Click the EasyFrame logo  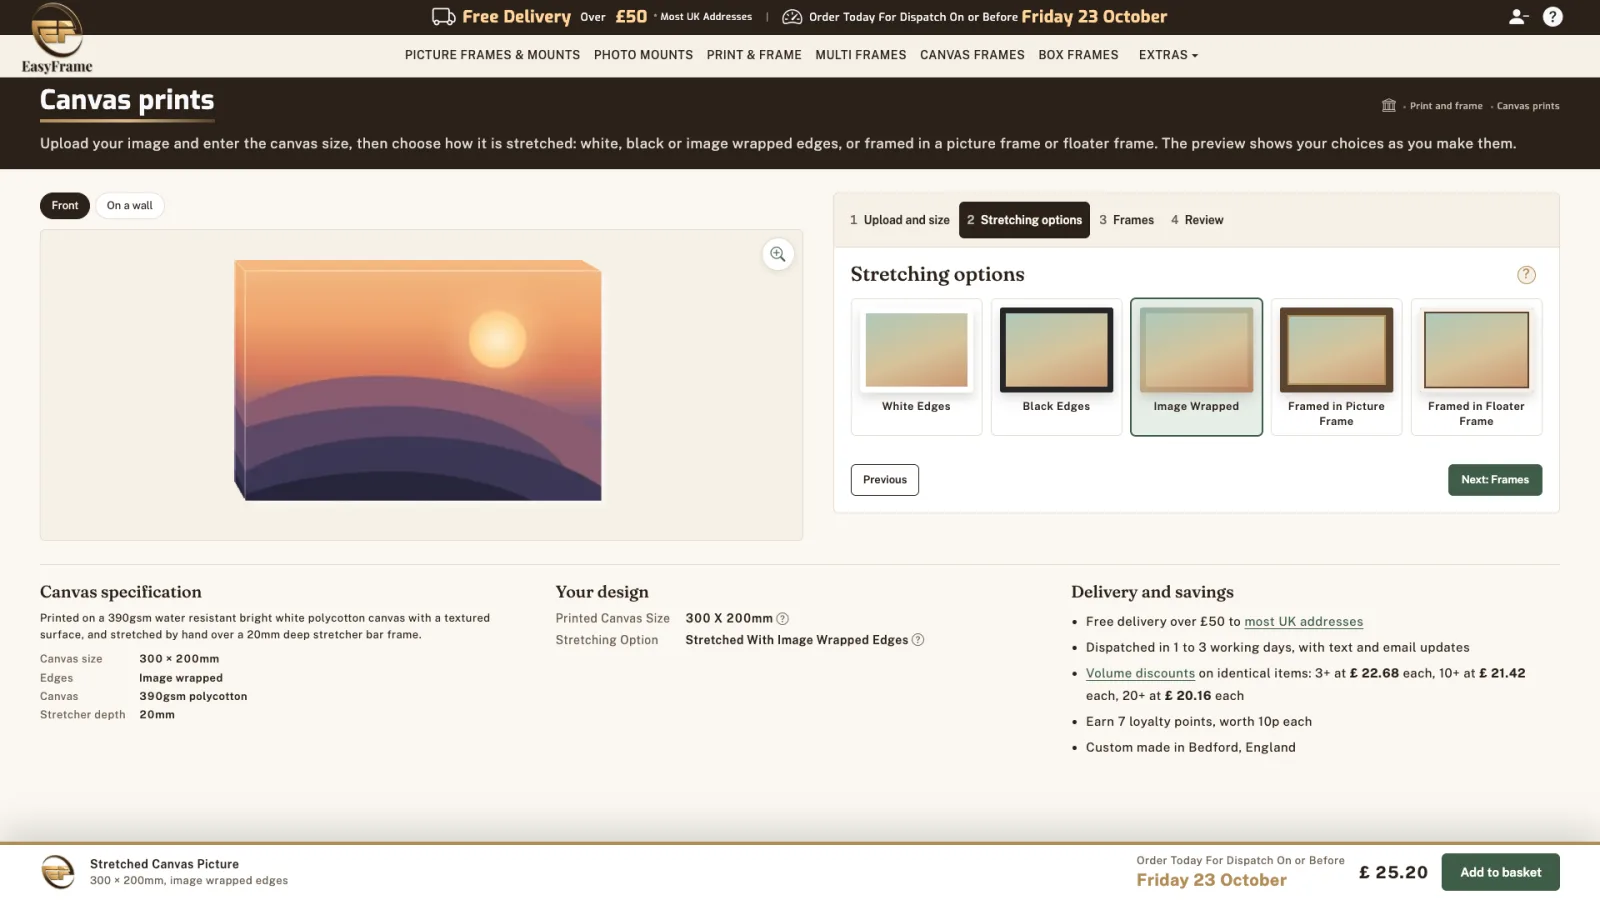tap(57, 38)
